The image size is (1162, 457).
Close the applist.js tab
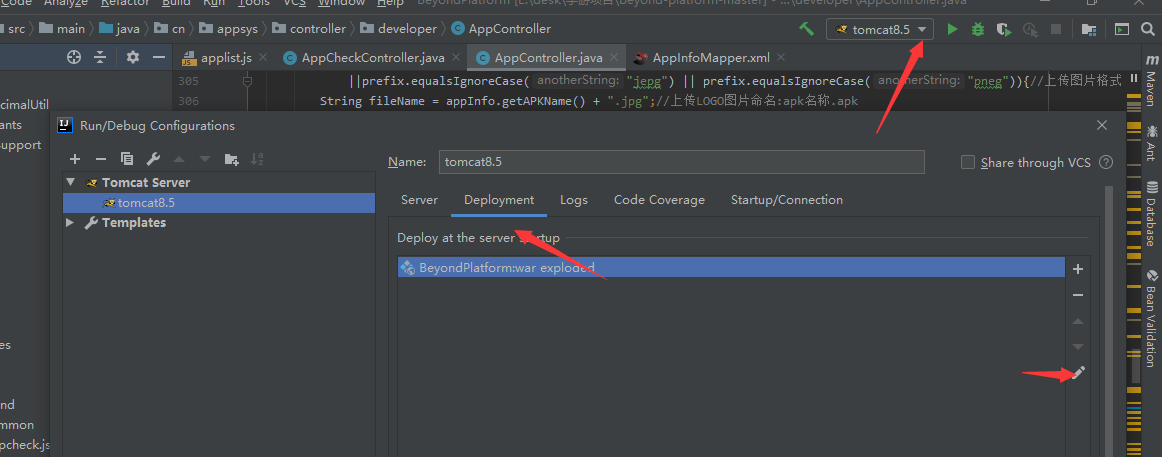pos(263,57)
